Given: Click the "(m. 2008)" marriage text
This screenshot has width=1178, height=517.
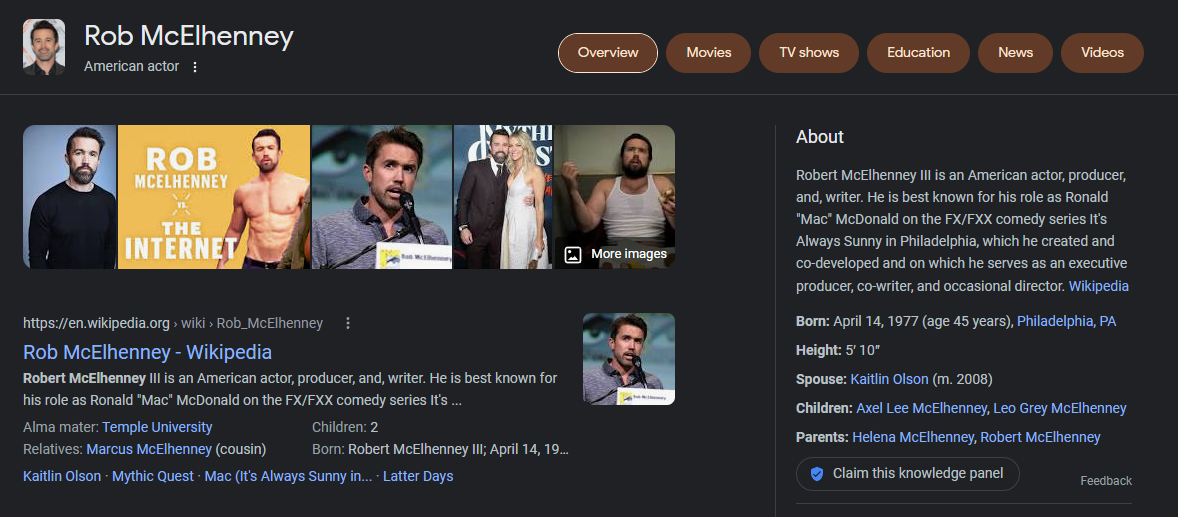Looking at the screenshot, I should 962,379.
